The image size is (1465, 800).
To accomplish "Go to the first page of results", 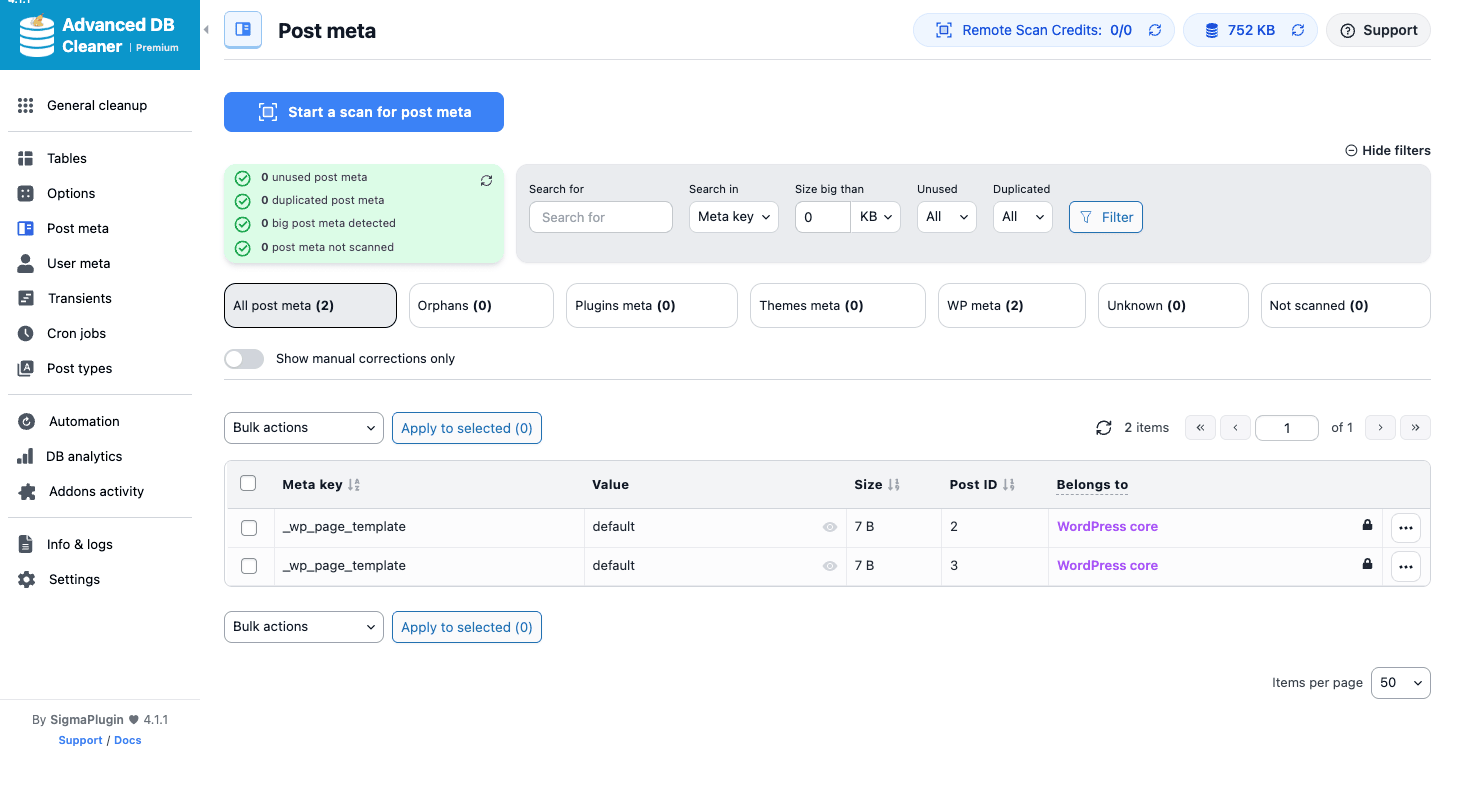I will click(x=1200, y=428).
